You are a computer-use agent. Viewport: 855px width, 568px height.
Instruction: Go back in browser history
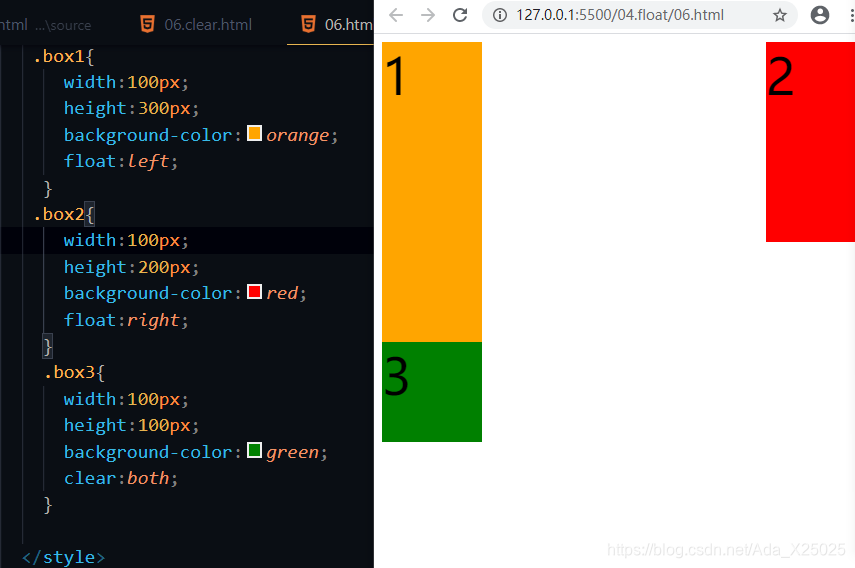396,15
